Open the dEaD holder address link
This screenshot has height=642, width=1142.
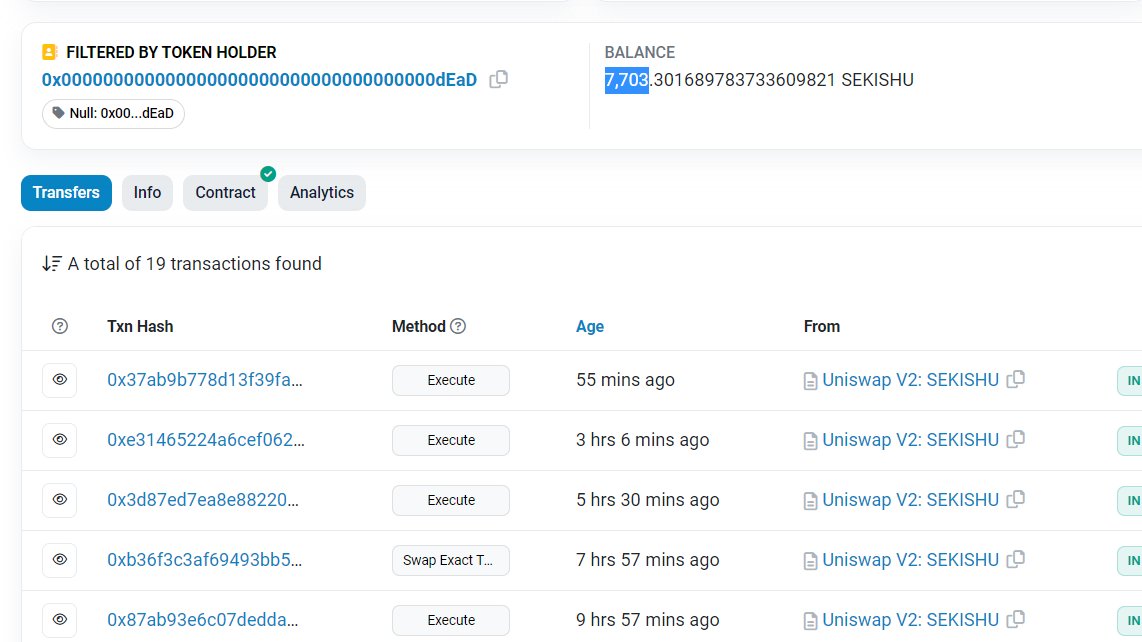point(259,80)
